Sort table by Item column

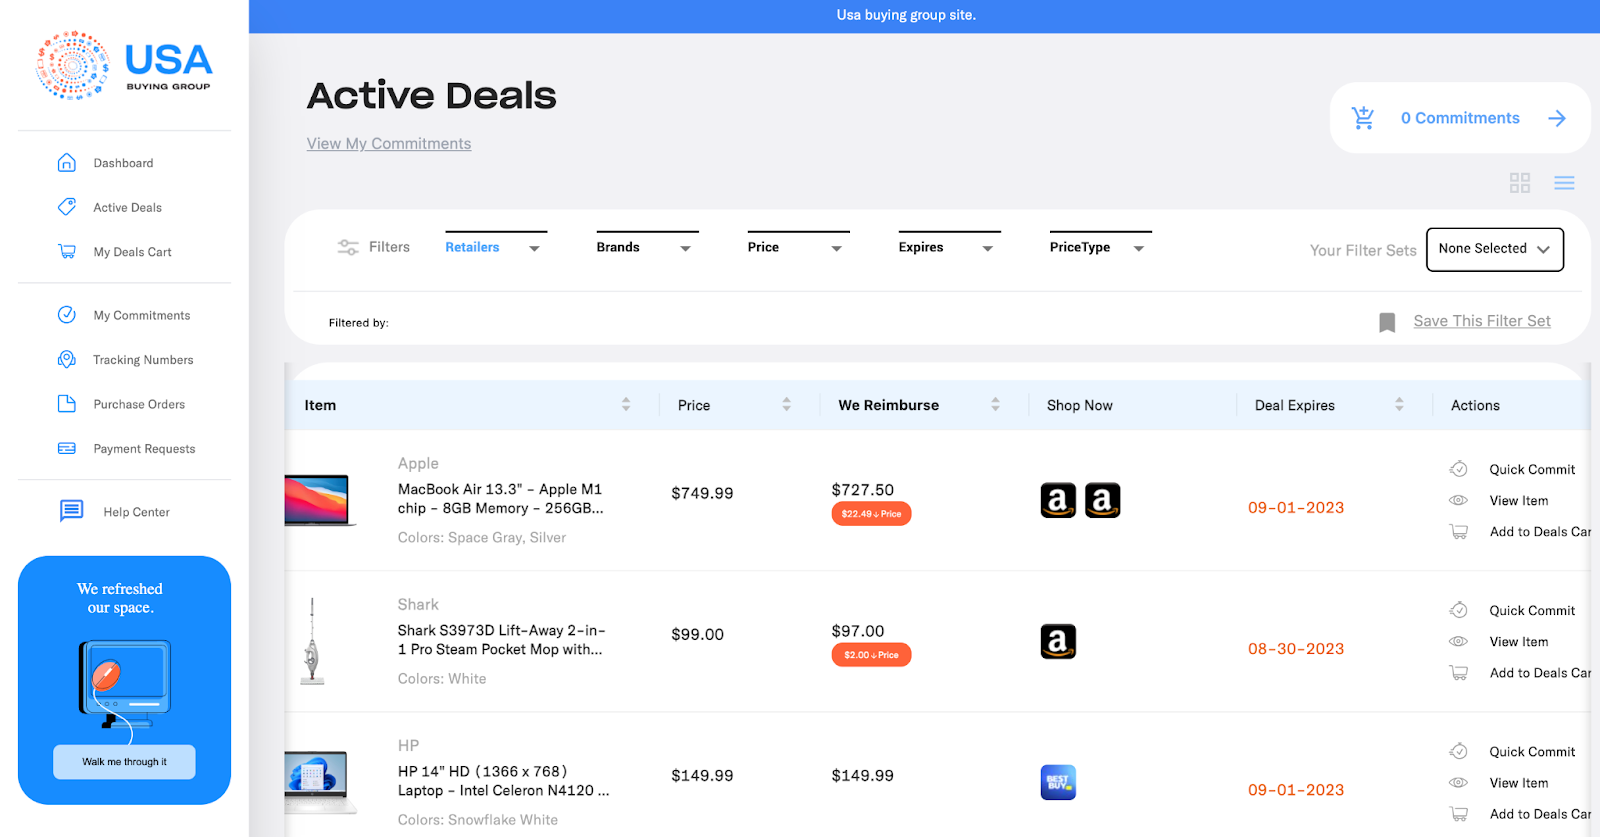click(x=626, y=405)
